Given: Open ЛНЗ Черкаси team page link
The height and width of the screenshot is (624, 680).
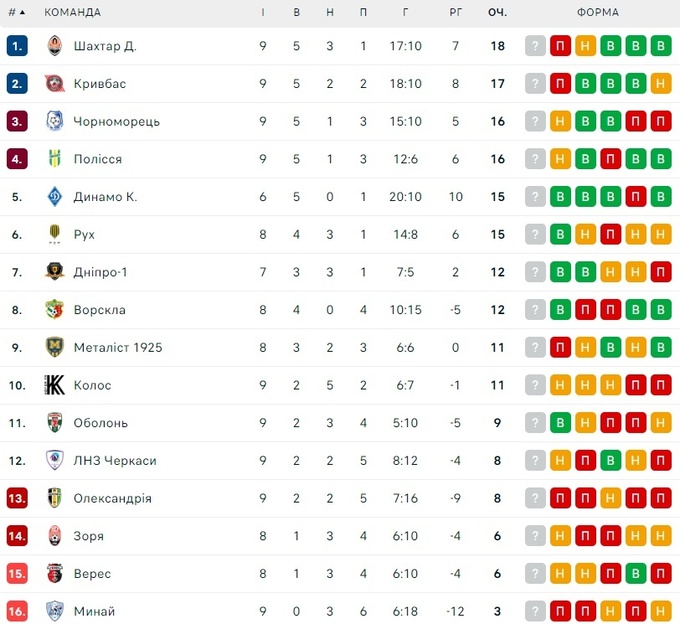Looking at the screenshot, I should (x=114, y=461).
